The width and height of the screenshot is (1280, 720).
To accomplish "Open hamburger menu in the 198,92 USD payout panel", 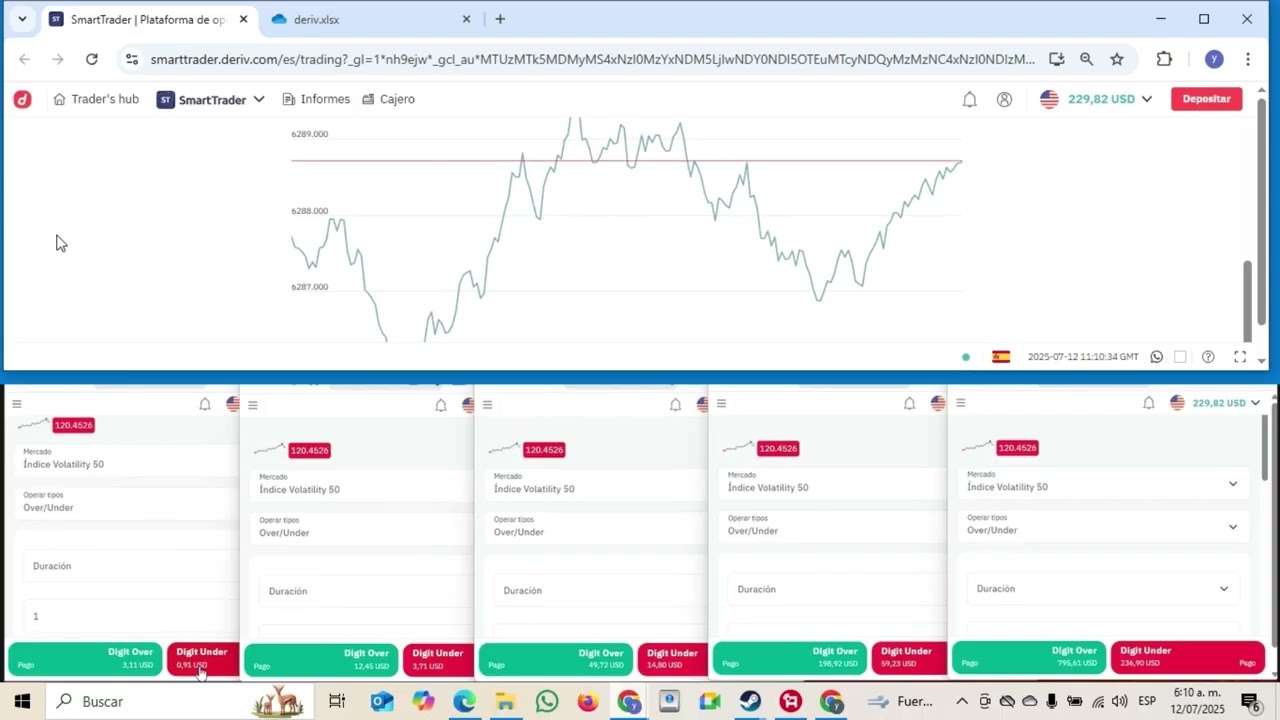I will tap(721, 403).
